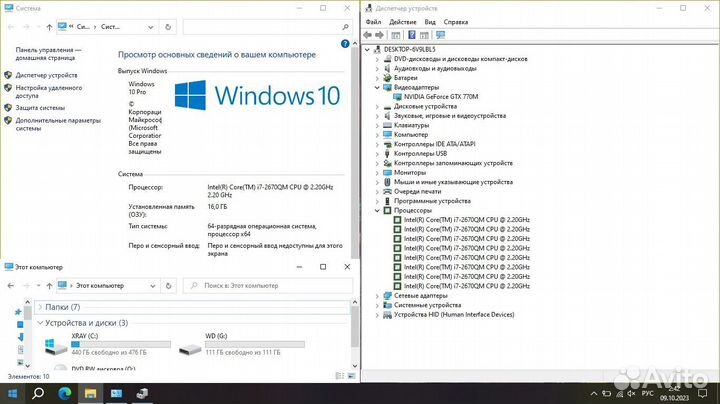Expand the Дисковые устройства category

coord(377,107)
